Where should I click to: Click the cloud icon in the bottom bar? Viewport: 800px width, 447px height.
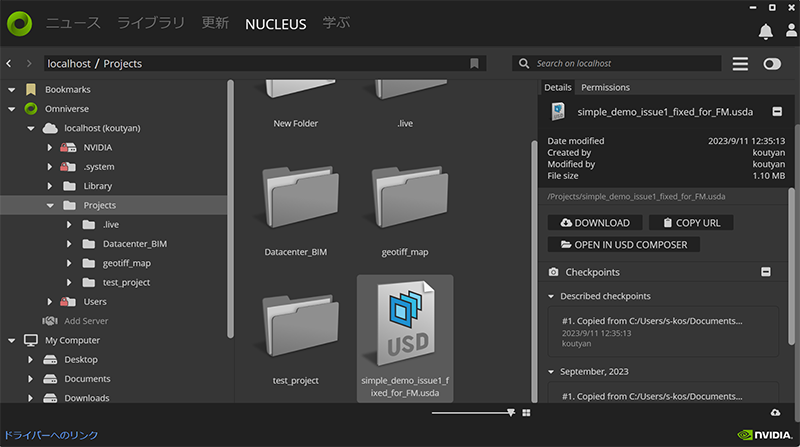(775, 412)
